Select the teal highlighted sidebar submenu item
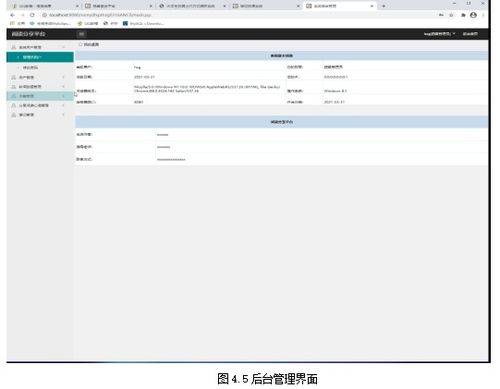 point(40,57)
